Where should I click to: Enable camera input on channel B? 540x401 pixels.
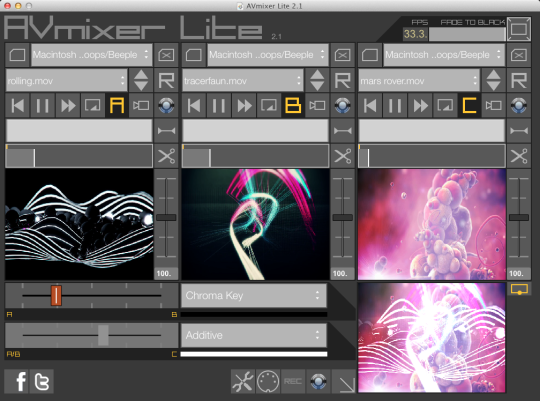click(317, 105)
